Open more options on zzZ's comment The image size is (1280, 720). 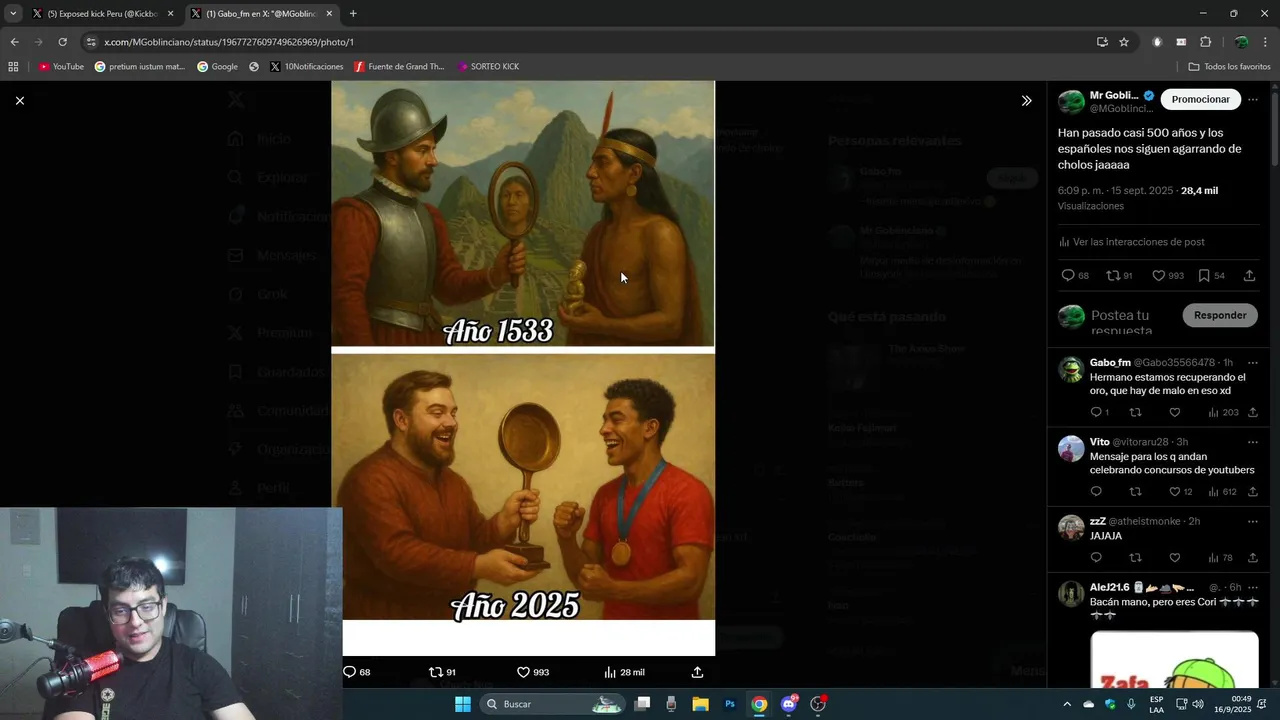click(x=1253, y=521)
